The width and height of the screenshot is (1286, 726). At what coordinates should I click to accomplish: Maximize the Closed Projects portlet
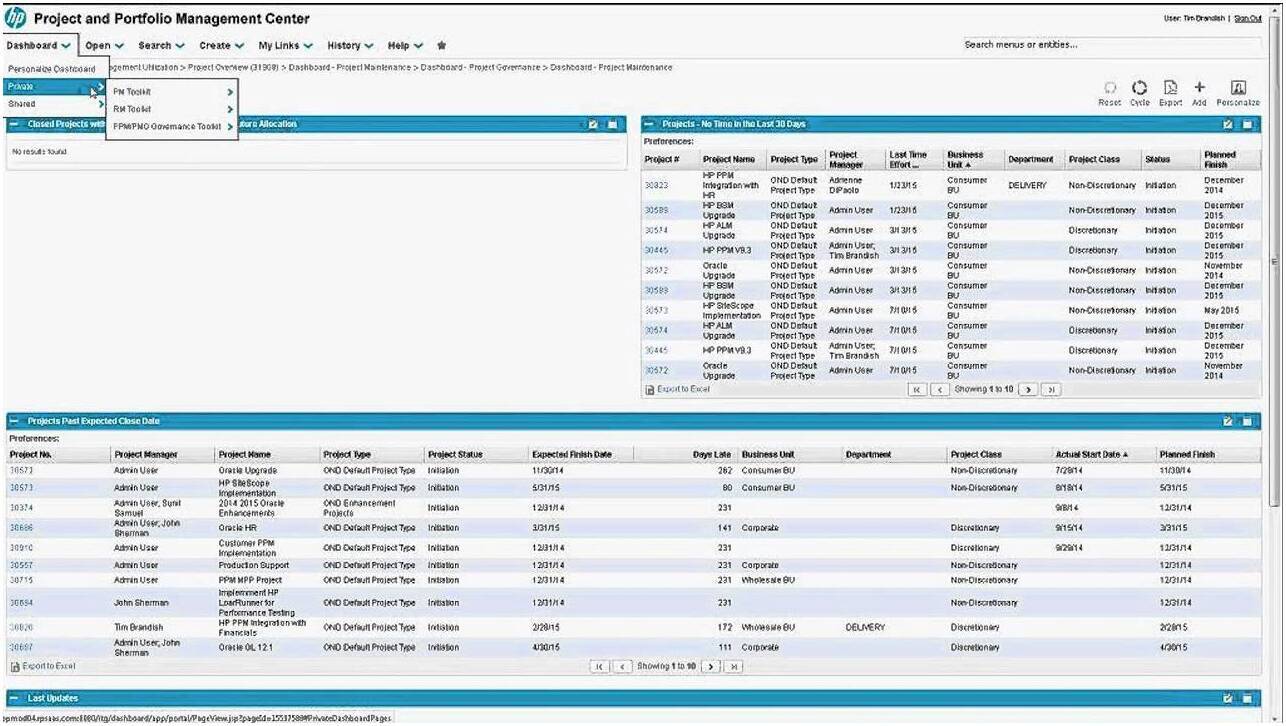(614, 124)
